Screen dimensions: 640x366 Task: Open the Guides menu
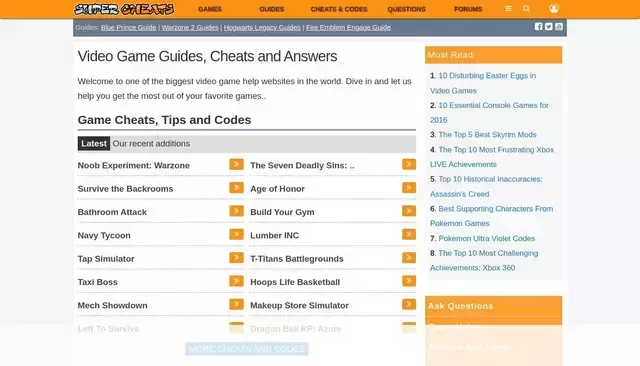point(271,9)
